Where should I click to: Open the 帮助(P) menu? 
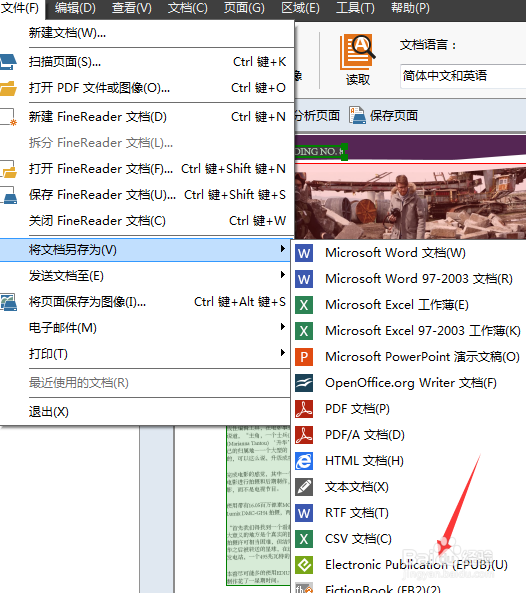pos(410,8)
